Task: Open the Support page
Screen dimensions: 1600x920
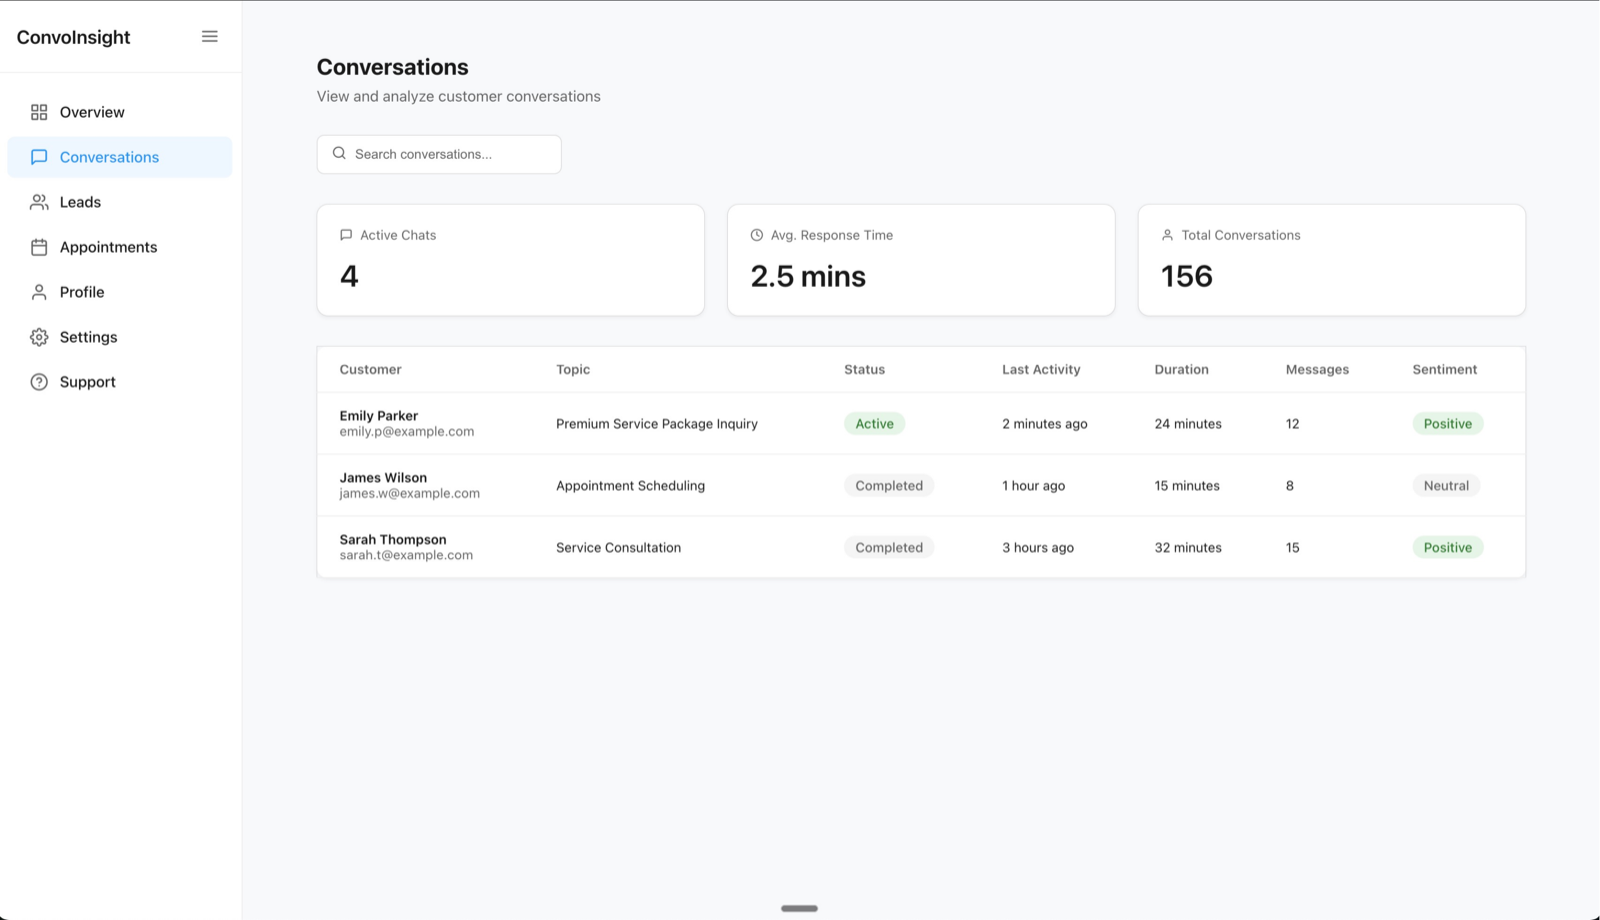Action: (x=120, y=382)
